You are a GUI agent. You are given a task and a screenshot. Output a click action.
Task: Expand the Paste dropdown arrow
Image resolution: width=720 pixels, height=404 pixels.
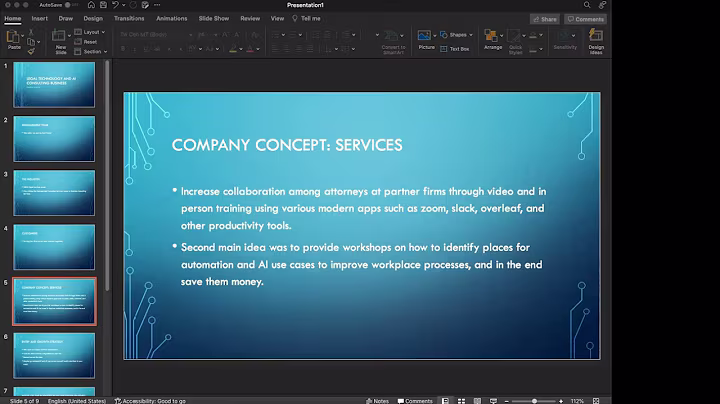point(22,36)
